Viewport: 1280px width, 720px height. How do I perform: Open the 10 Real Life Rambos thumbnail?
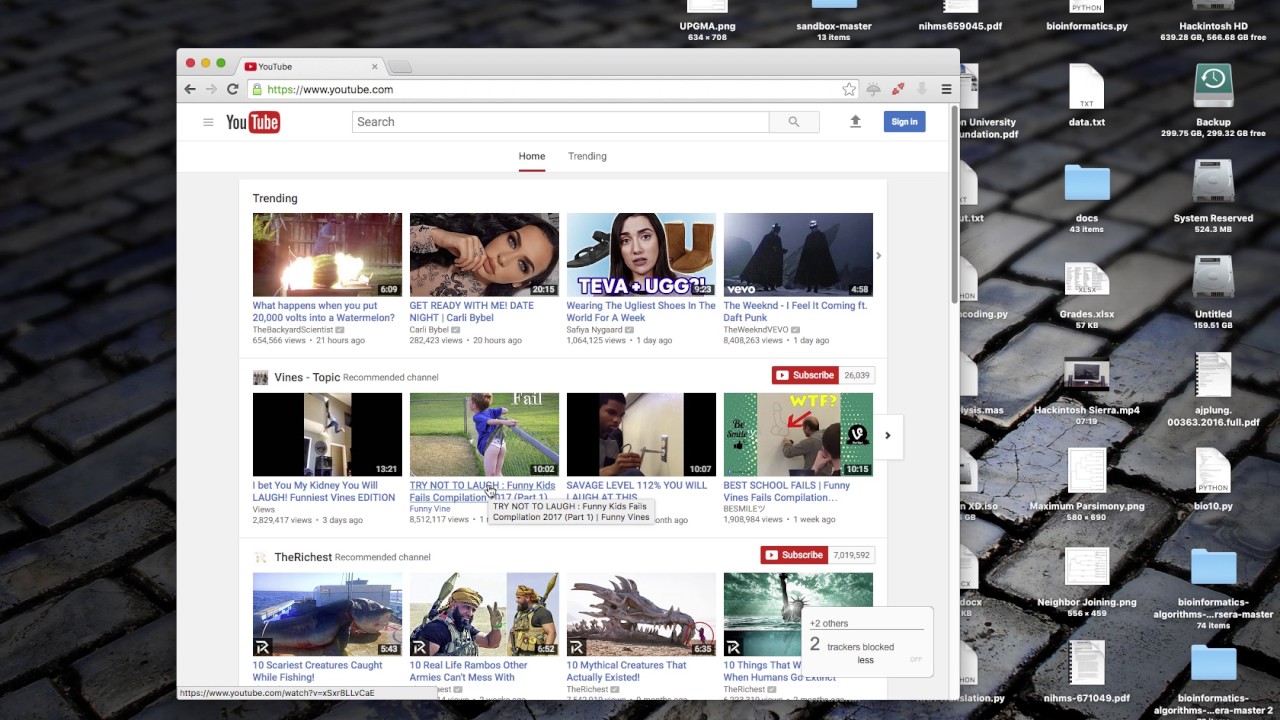pyautogui.click(x=484, y=614)
